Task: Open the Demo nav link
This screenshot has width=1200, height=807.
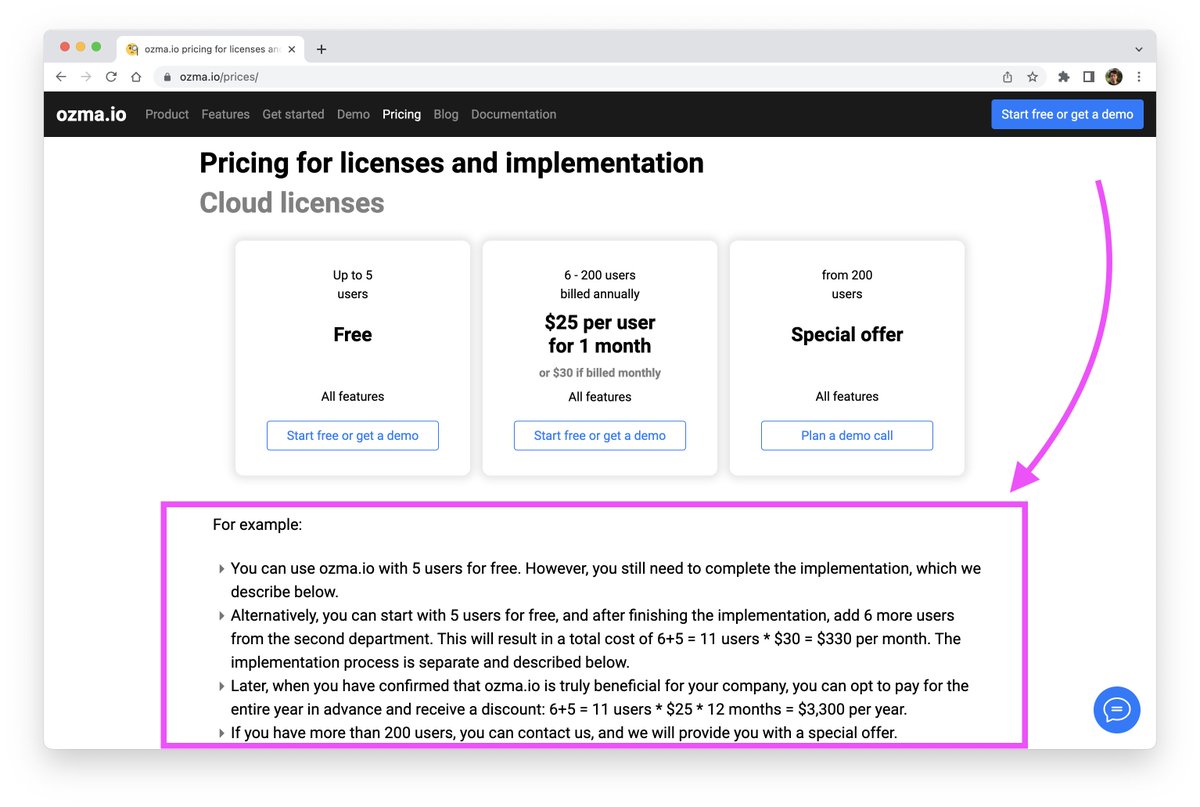Action: point(353,114)
